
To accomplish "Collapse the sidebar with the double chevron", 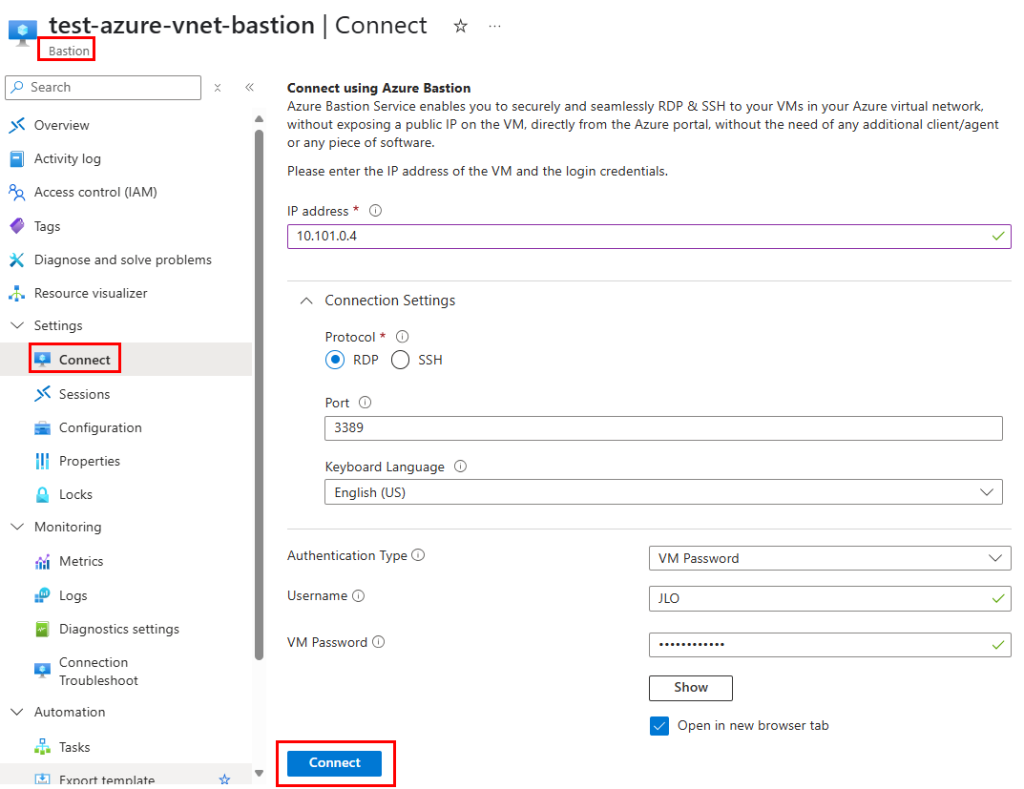I will (x=249, y=88).
